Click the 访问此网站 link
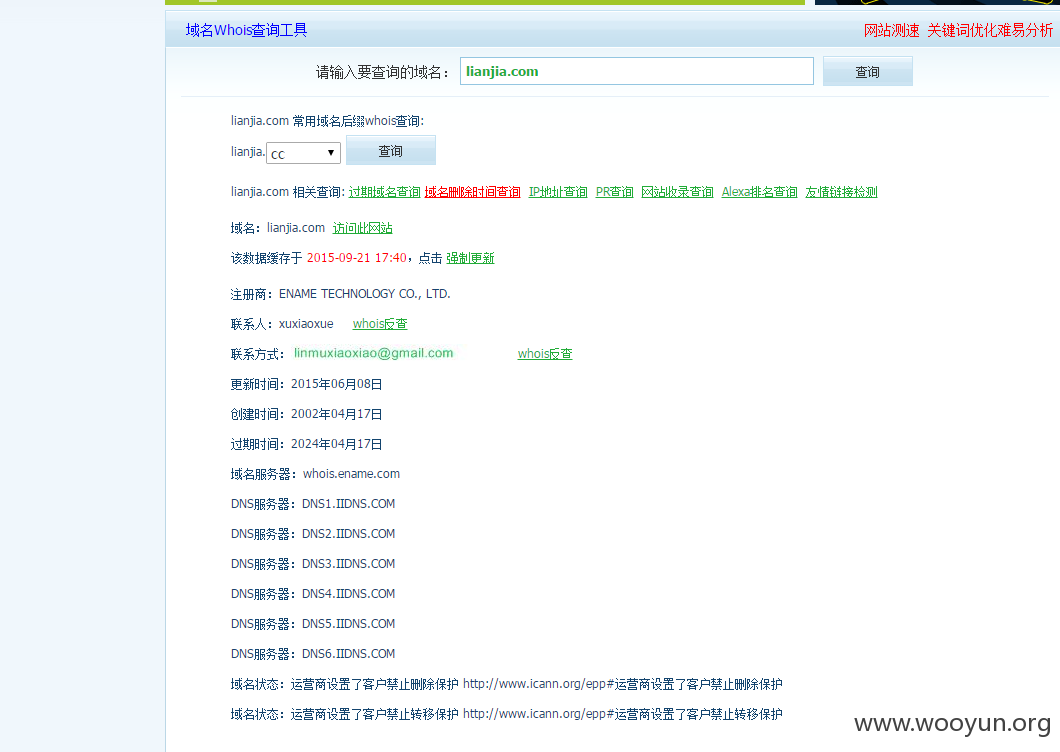 point(362,228)
